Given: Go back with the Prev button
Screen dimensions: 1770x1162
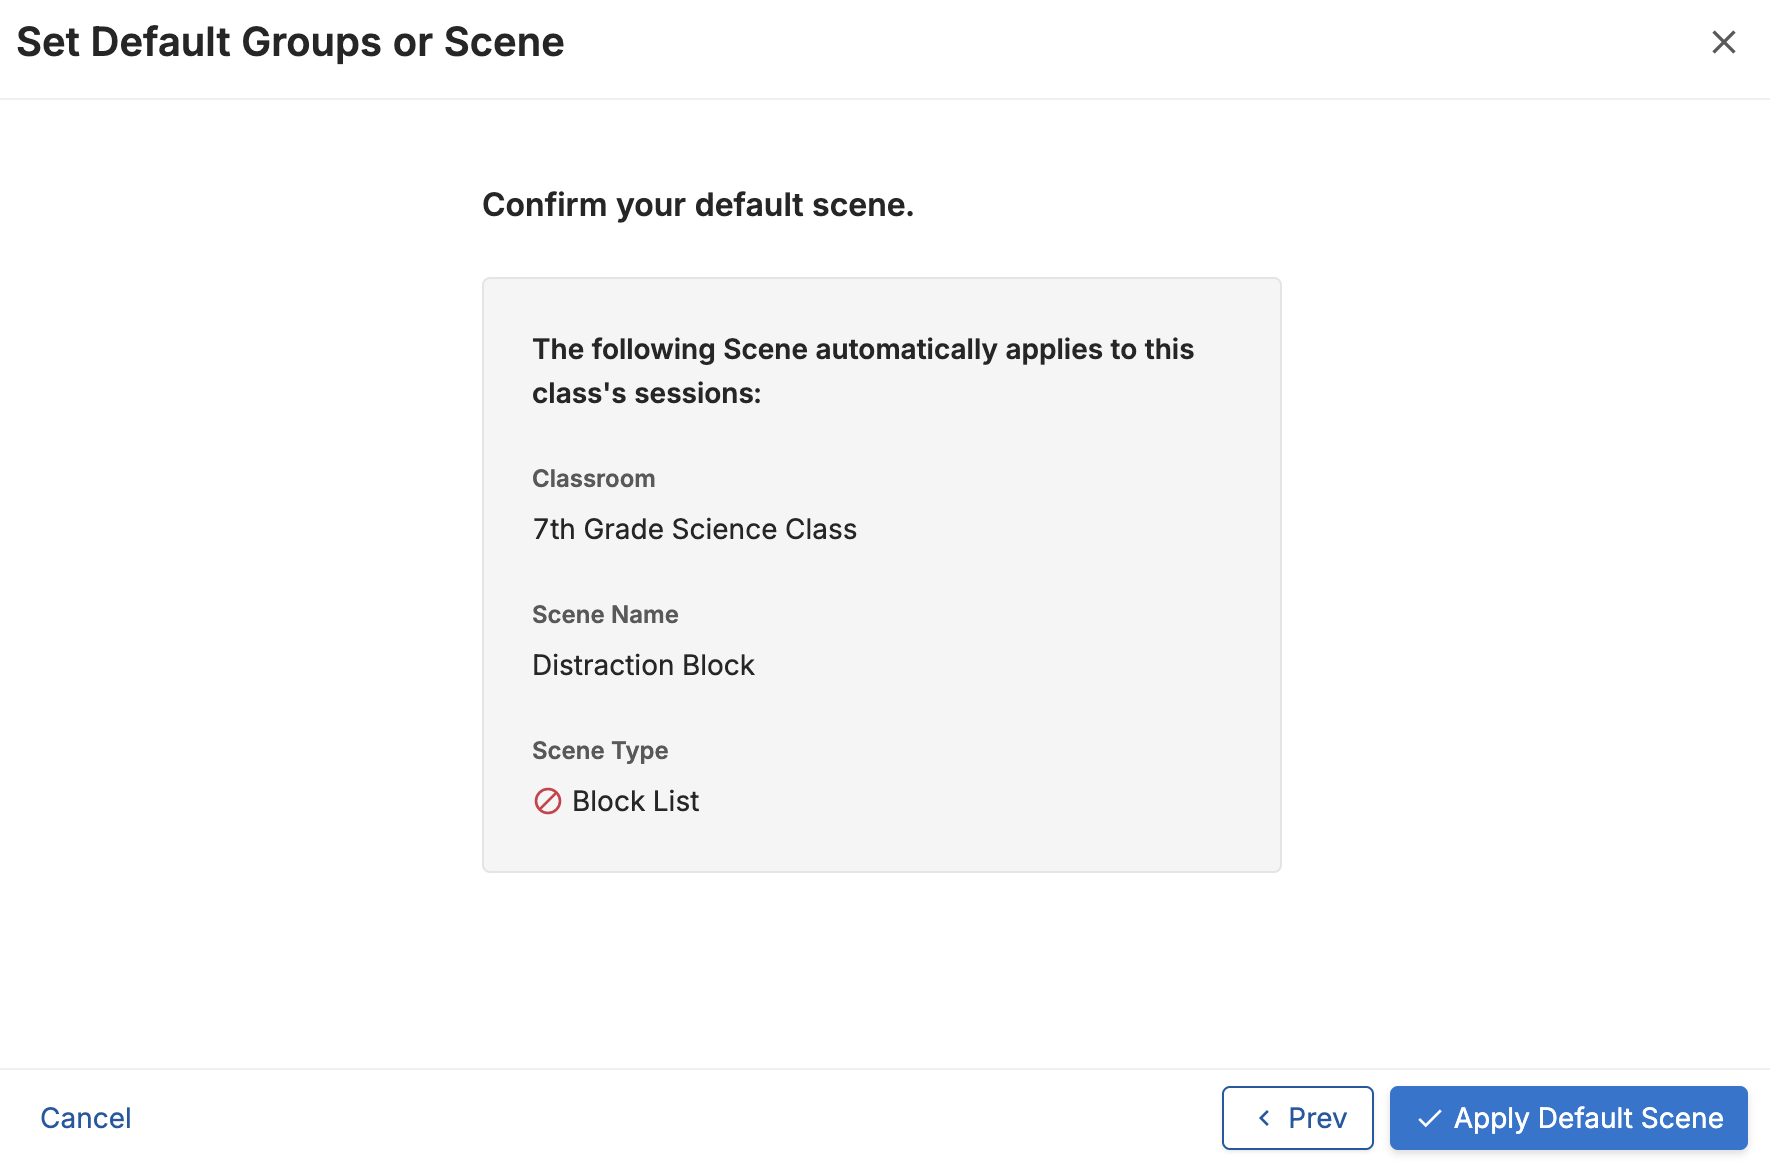Looking at the screenshot, I should 1297,1118.
